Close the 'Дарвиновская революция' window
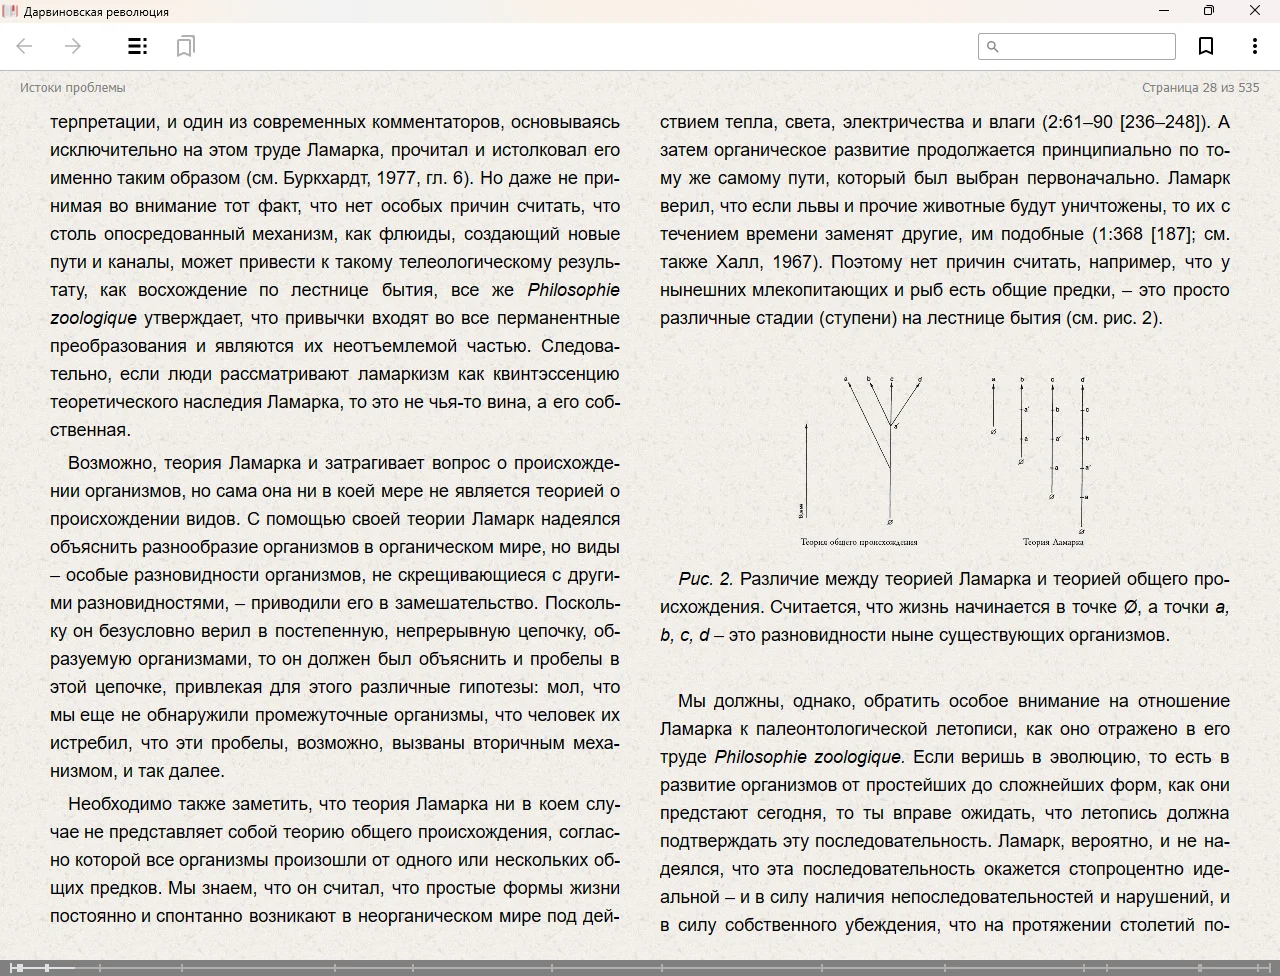The width and height of the screenshot is (1280, 976). (x=1254, y=11)
